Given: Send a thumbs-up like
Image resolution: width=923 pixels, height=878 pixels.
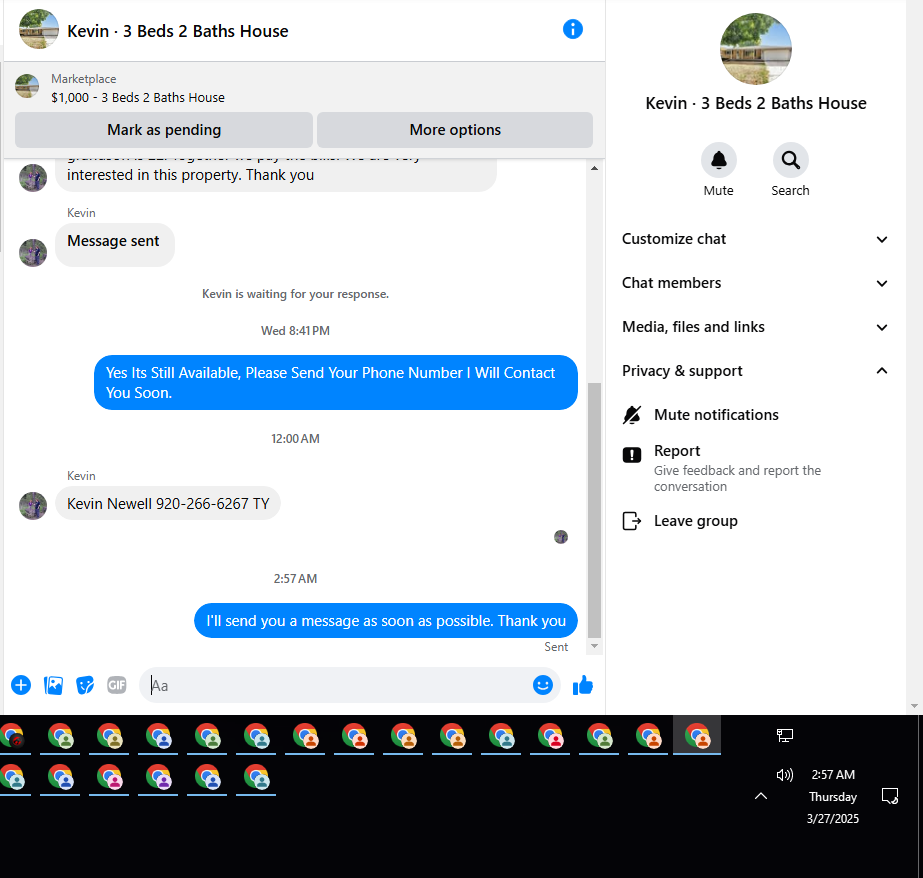Looking at the screenshot, I should pyautogui.click(x=583, y=685).
